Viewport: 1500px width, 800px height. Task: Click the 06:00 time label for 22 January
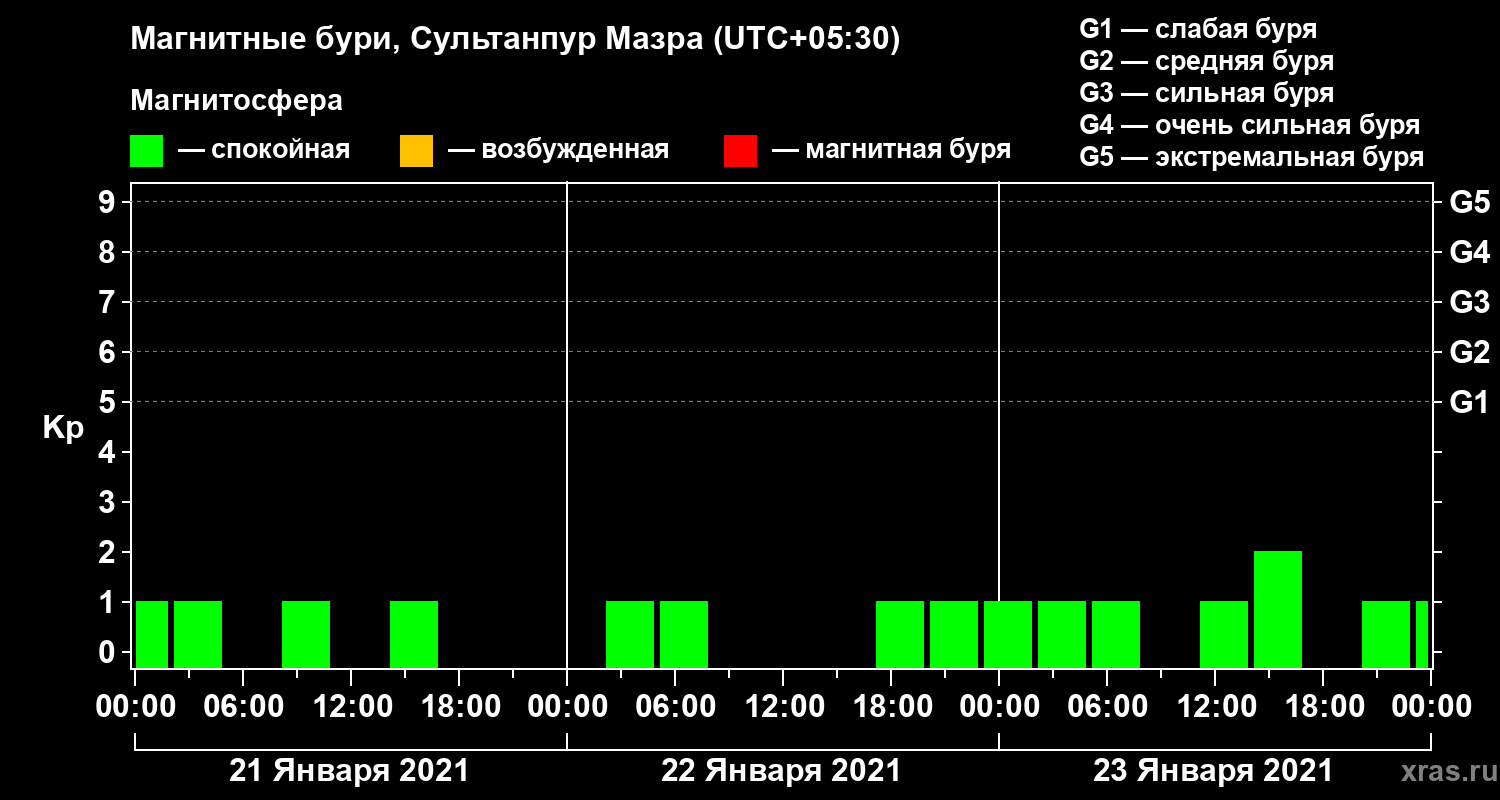675,707
